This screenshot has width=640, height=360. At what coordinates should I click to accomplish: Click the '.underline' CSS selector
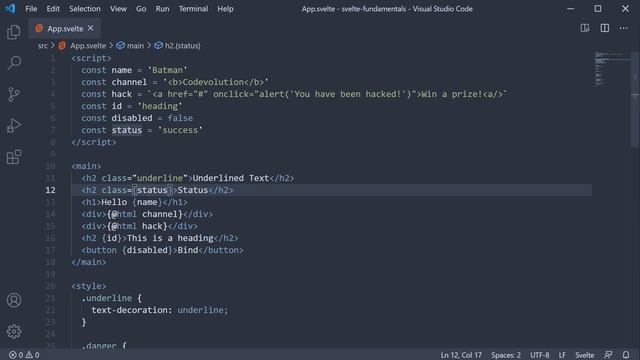click(106, 298)
